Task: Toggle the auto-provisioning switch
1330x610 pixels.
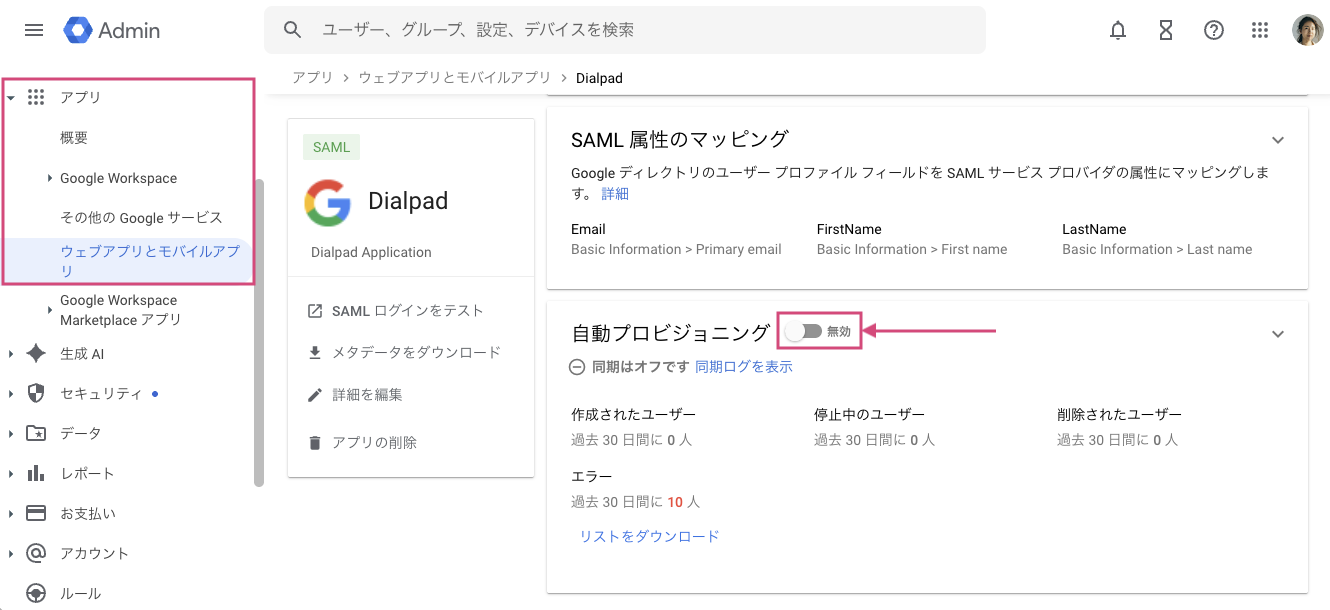Action: click(x=804, y=331)
